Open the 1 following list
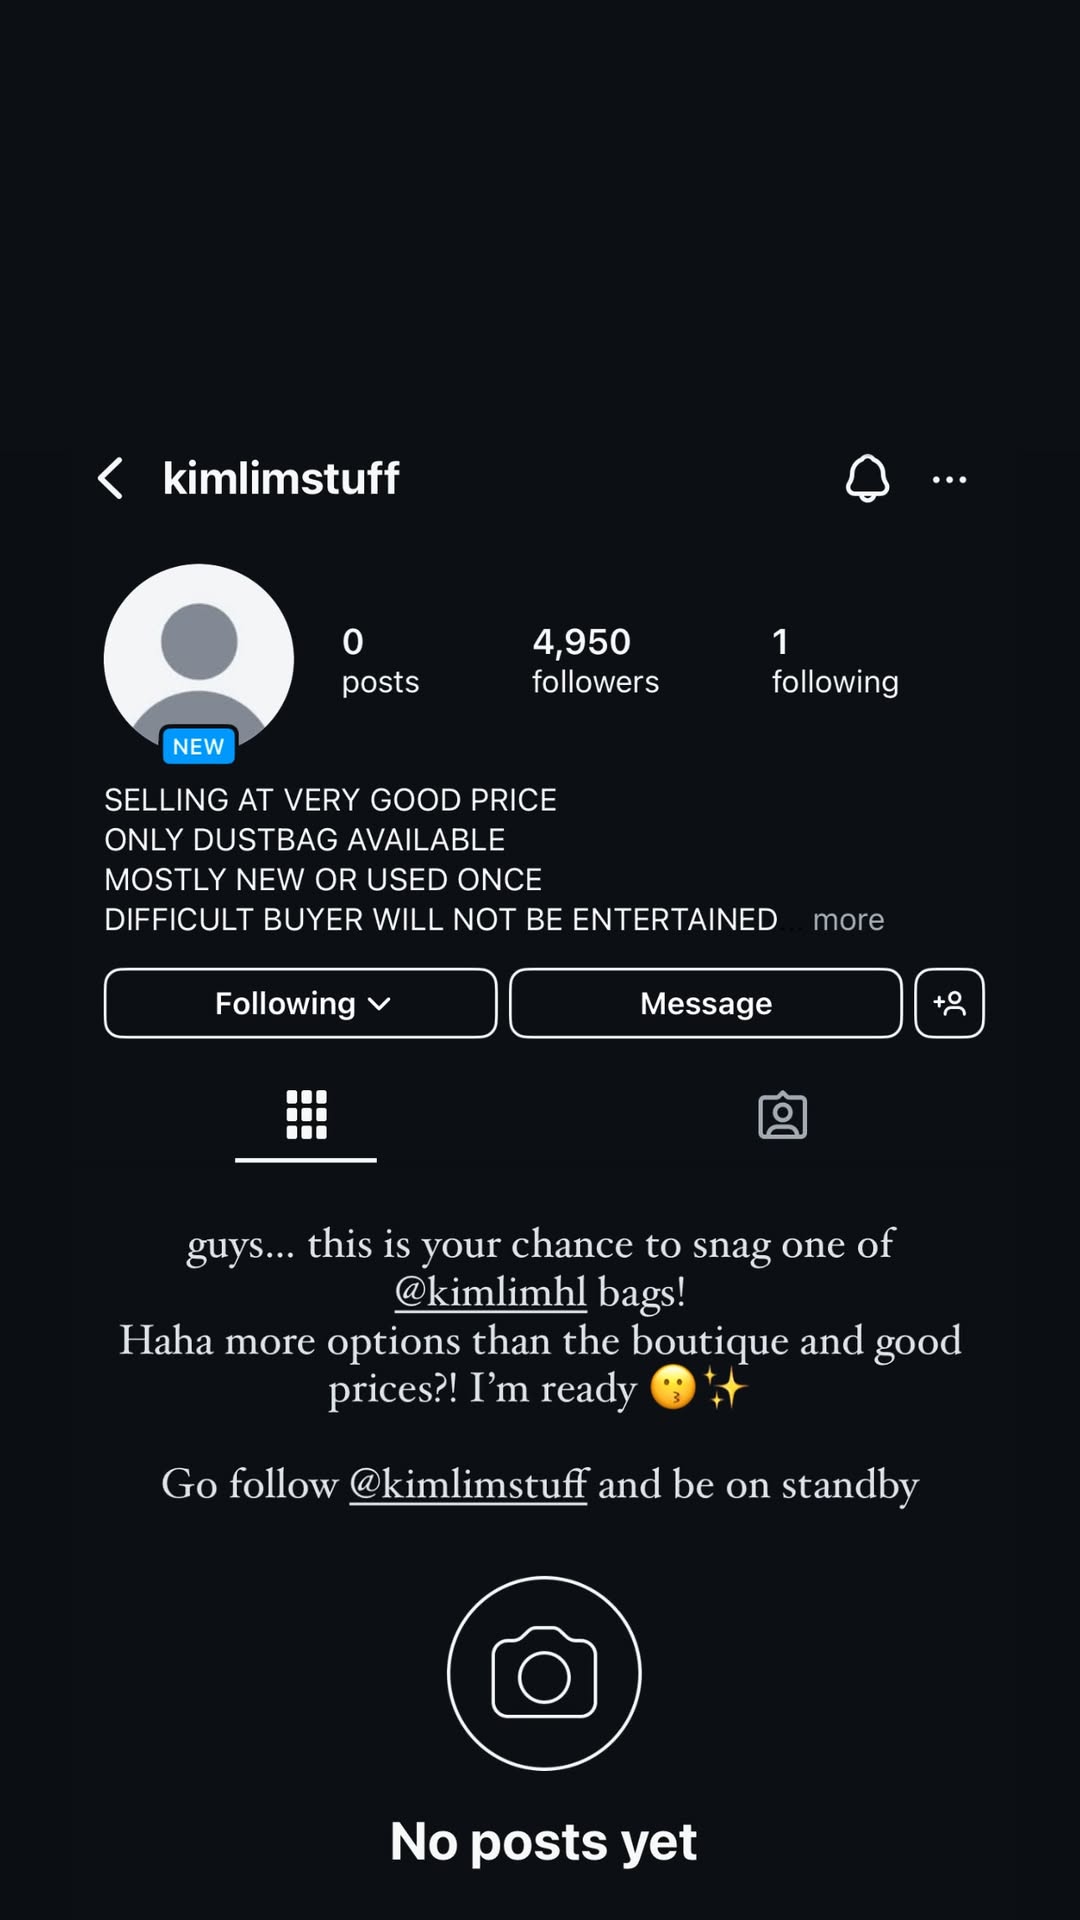 [x=835, y=660]
